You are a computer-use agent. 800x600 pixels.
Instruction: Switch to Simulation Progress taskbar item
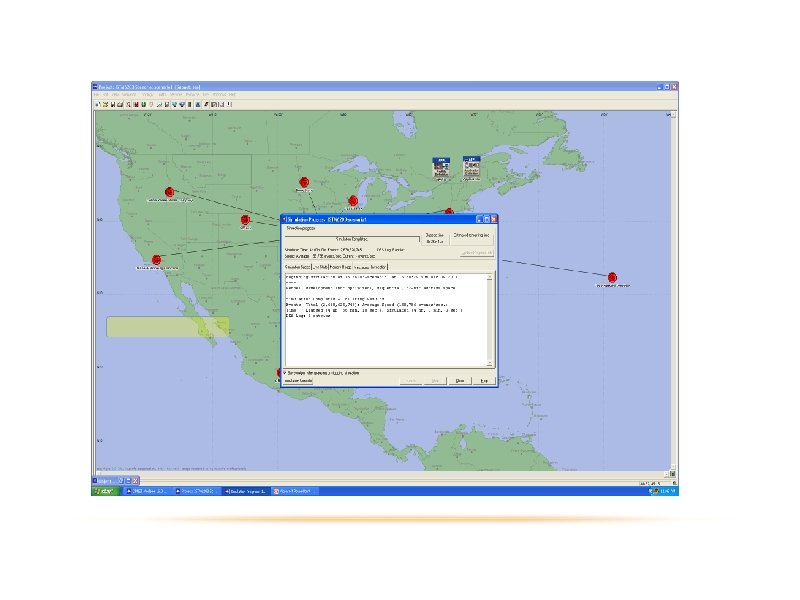click(x=245, y=491)
